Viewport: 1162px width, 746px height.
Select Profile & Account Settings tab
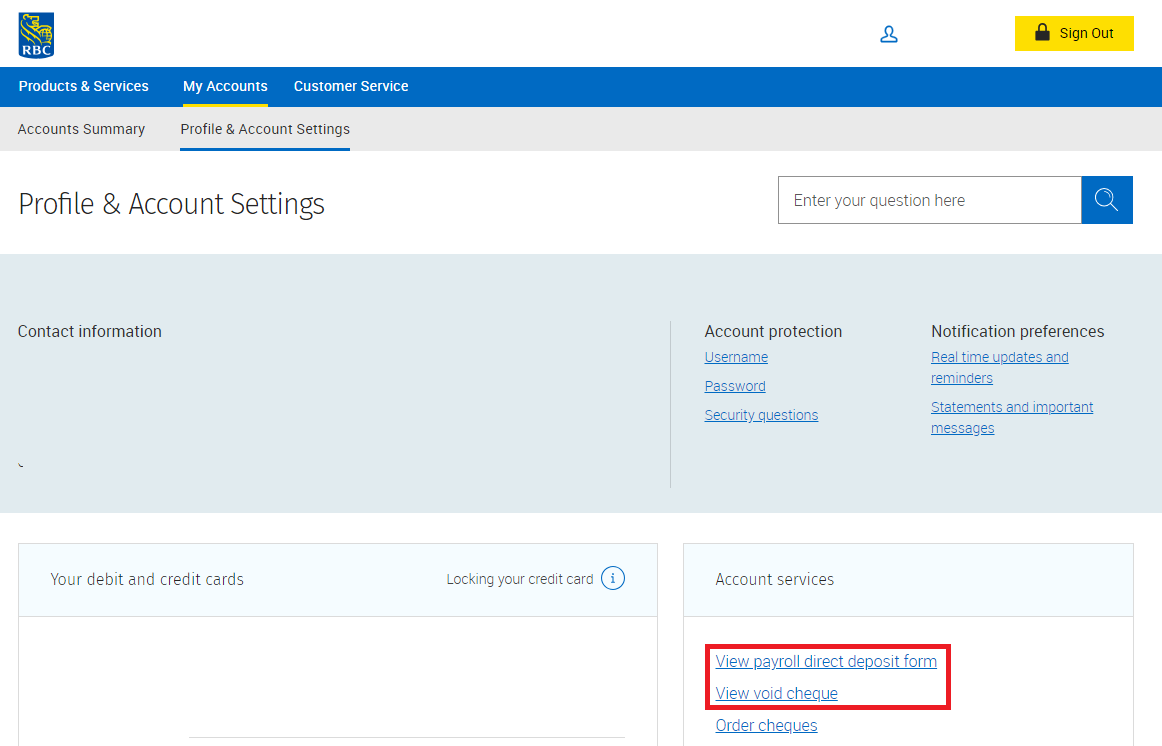(x=265, y=129)
